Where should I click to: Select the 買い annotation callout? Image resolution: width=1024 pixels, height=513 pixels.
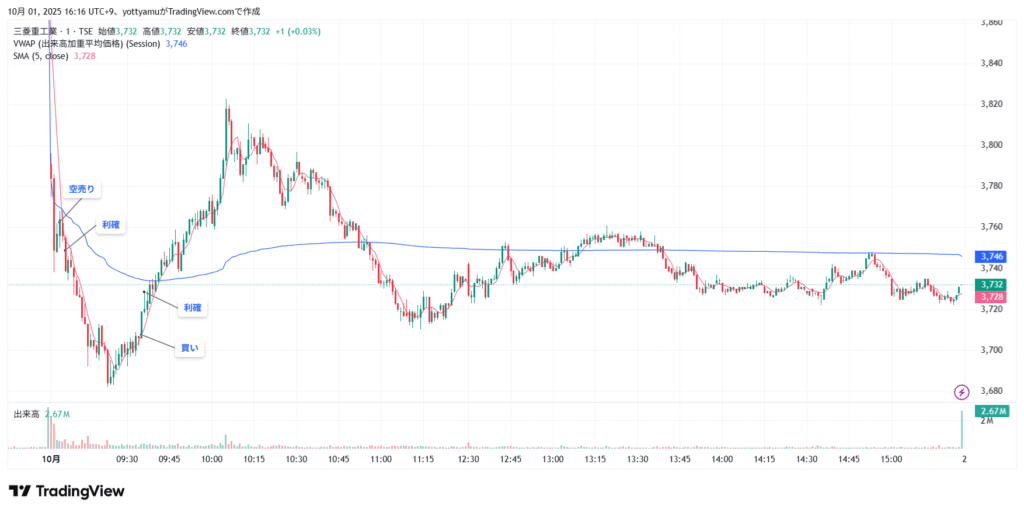pyautogui.click(x=187, y=348)
